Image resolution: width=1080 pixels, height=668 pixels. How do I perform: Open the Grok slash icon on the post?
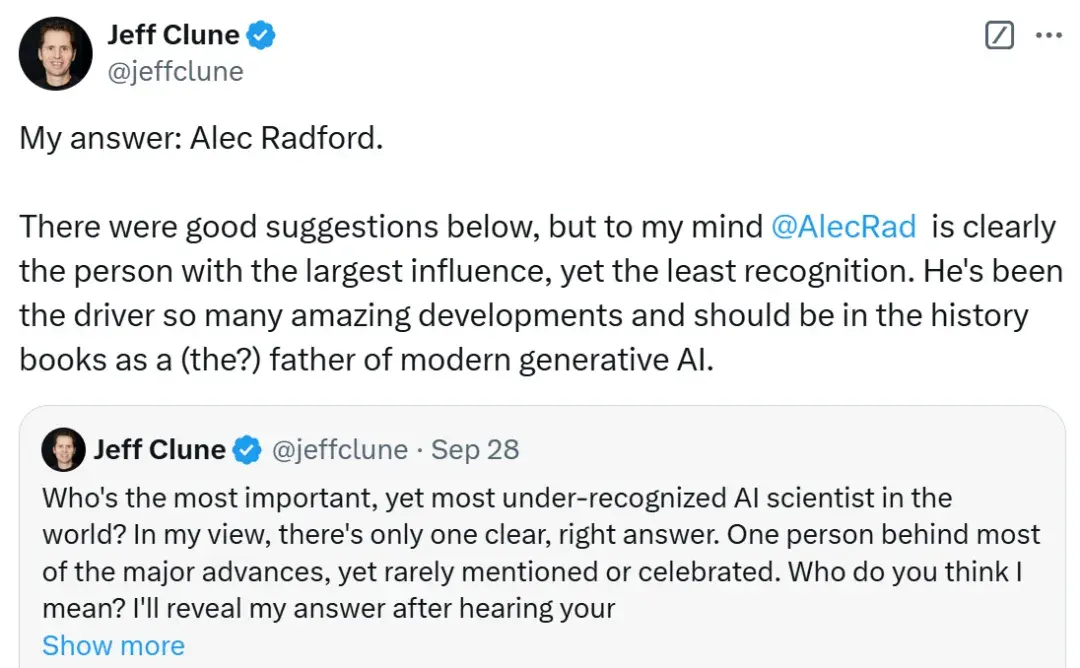(x=999, y=33)
